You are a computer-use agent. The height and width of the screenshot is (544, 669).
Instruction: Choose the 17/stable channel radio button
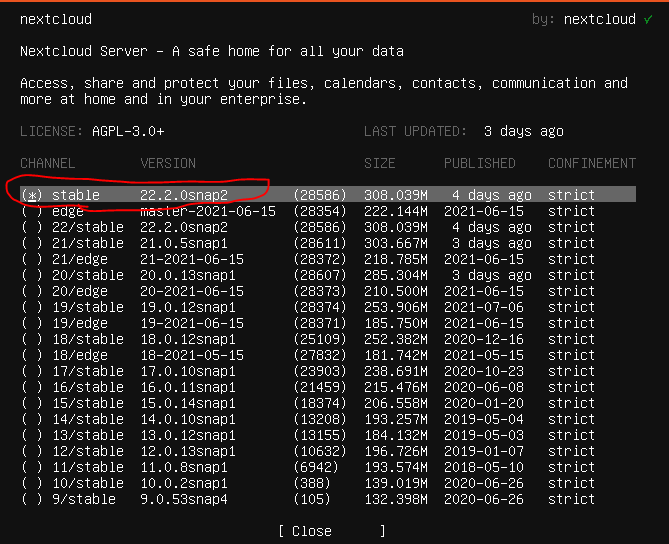point(32,371)
